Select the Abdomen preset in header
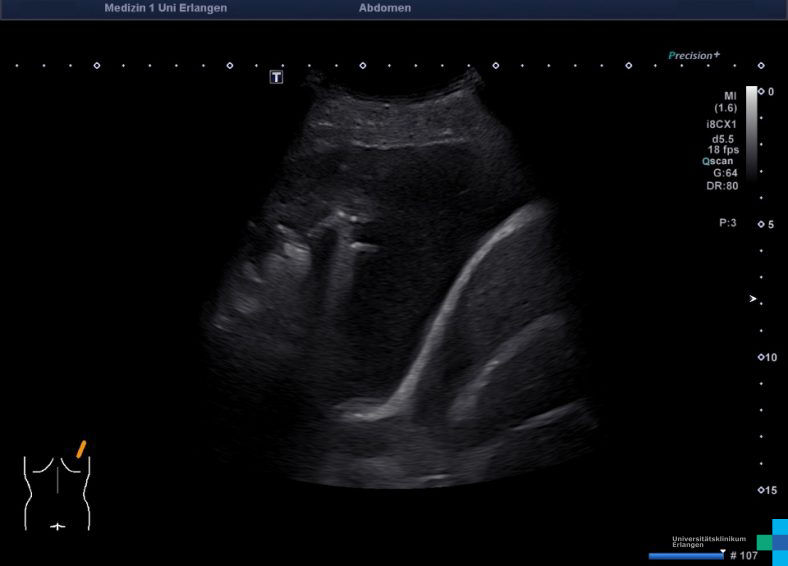The width and height of the screenshot is (788, 566). (x=384, y=8)
